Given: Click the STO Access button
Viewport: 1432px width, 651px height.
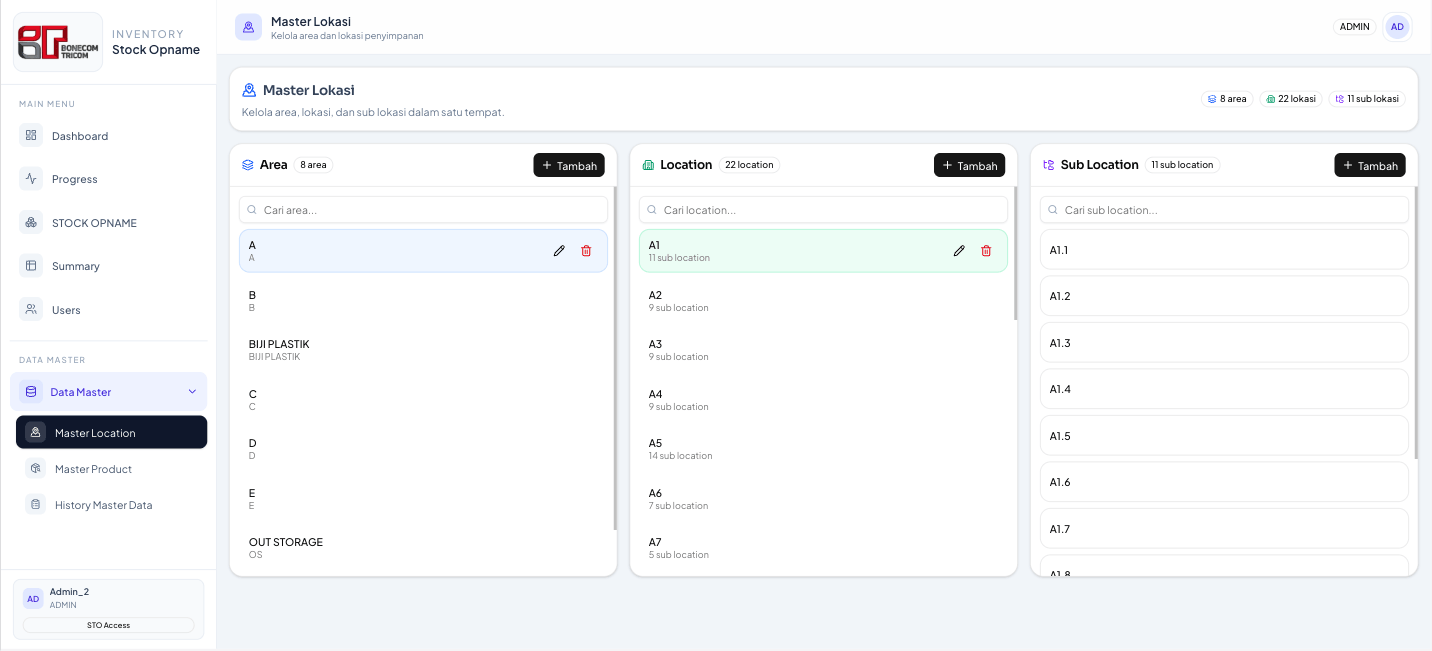Looking at the screenshot, I should coord(108,625).
